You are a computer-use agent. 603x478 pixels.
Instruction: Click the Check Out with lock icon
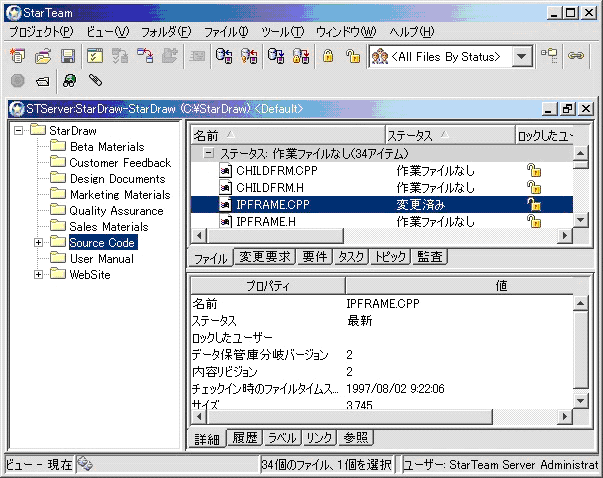[x=301, y=56]
